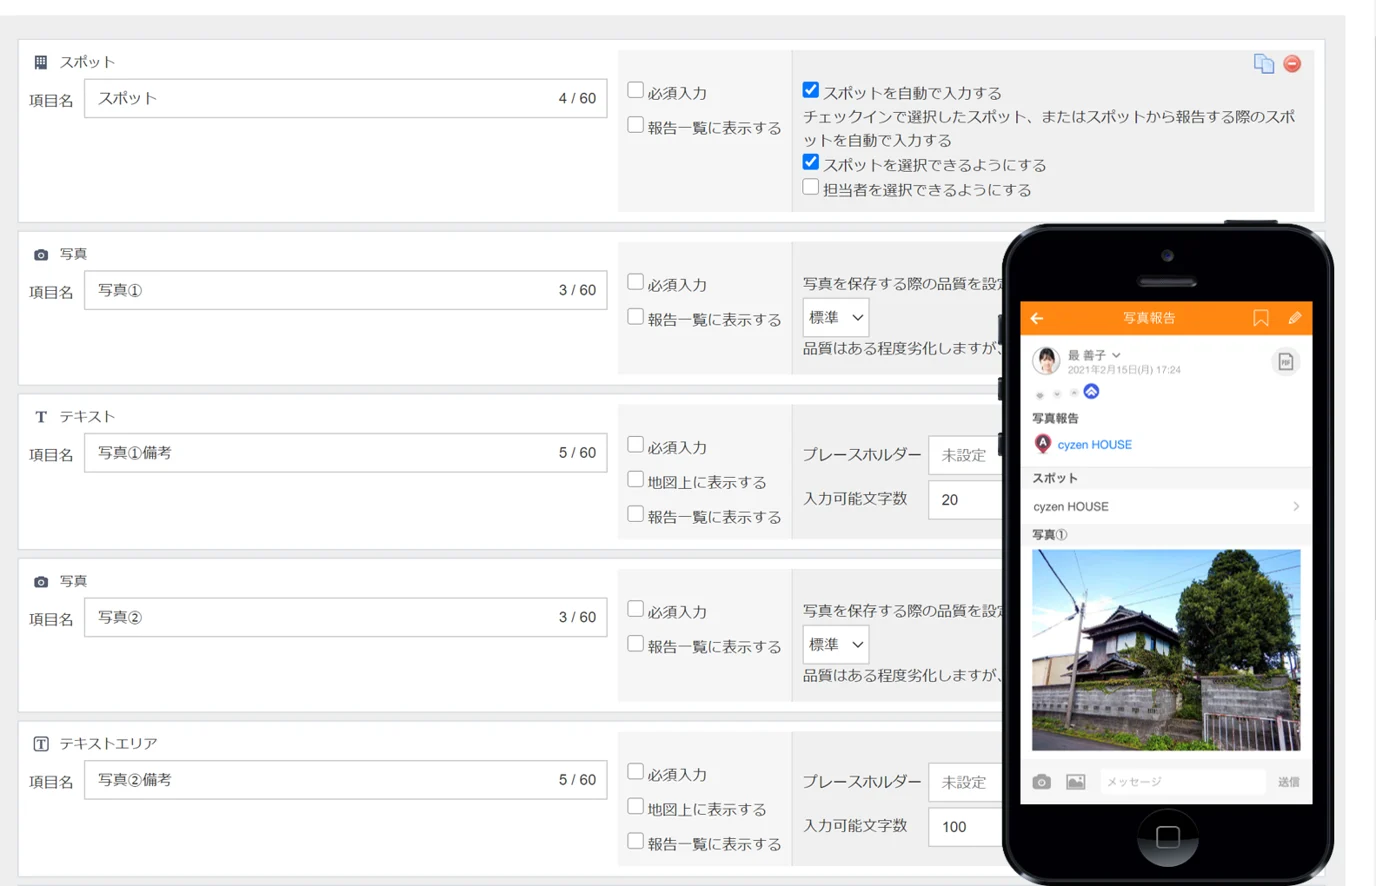Click the 写真①備考 item name field
Viewport: 1376px width, 886px height.
pyautogui.click(x=345, y=453)
